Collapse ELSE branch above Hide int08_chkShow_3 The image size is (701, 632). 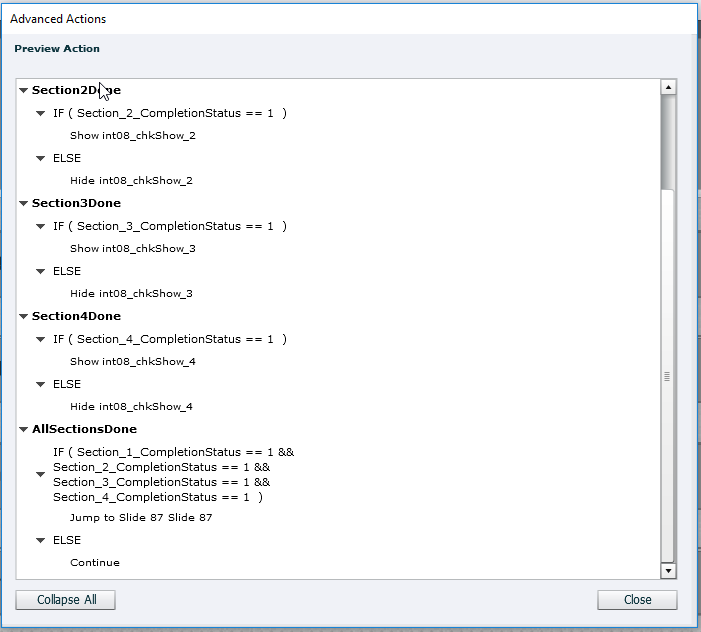41,272
